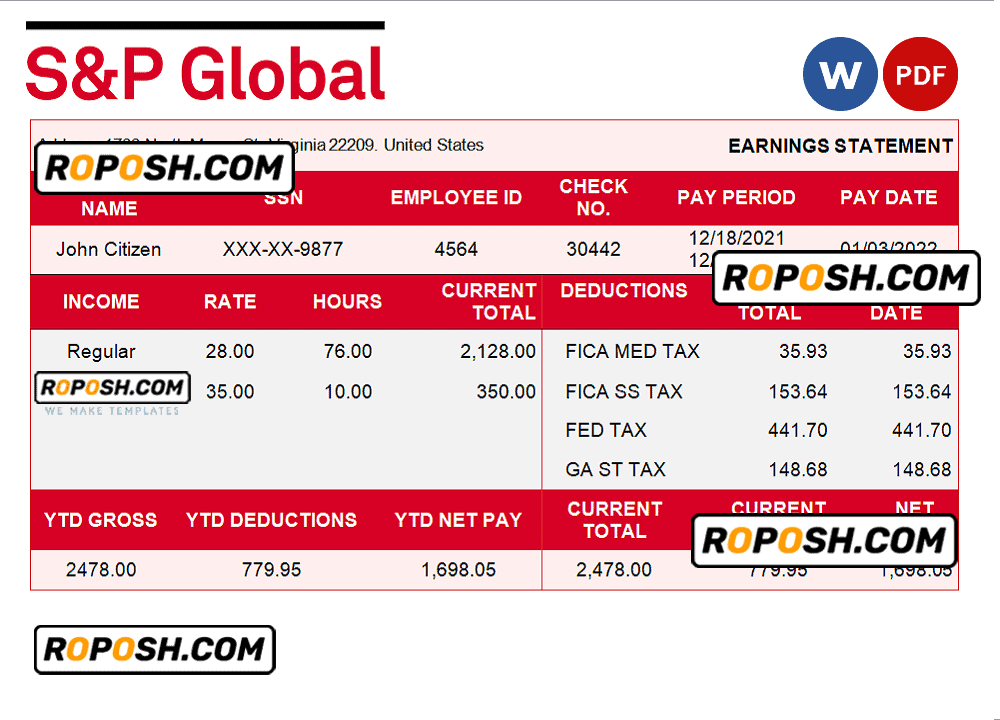Viewport: 1000px width, 720px height.
Task: Click the Roposh logo with 'We Make Templates' tagline
Action: [x=112, y=394]
